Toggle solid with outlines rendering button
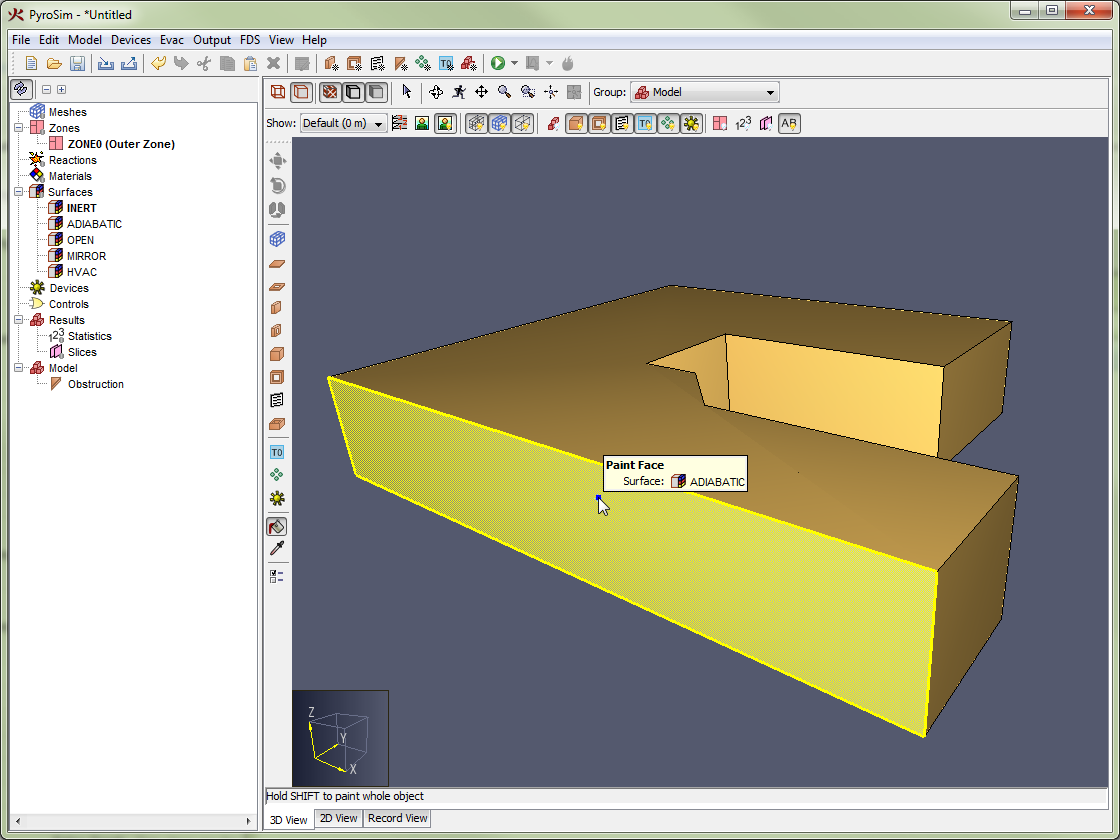Viewport: 1120px width, 840px height. pyautogui.click(x=353, y=92)
